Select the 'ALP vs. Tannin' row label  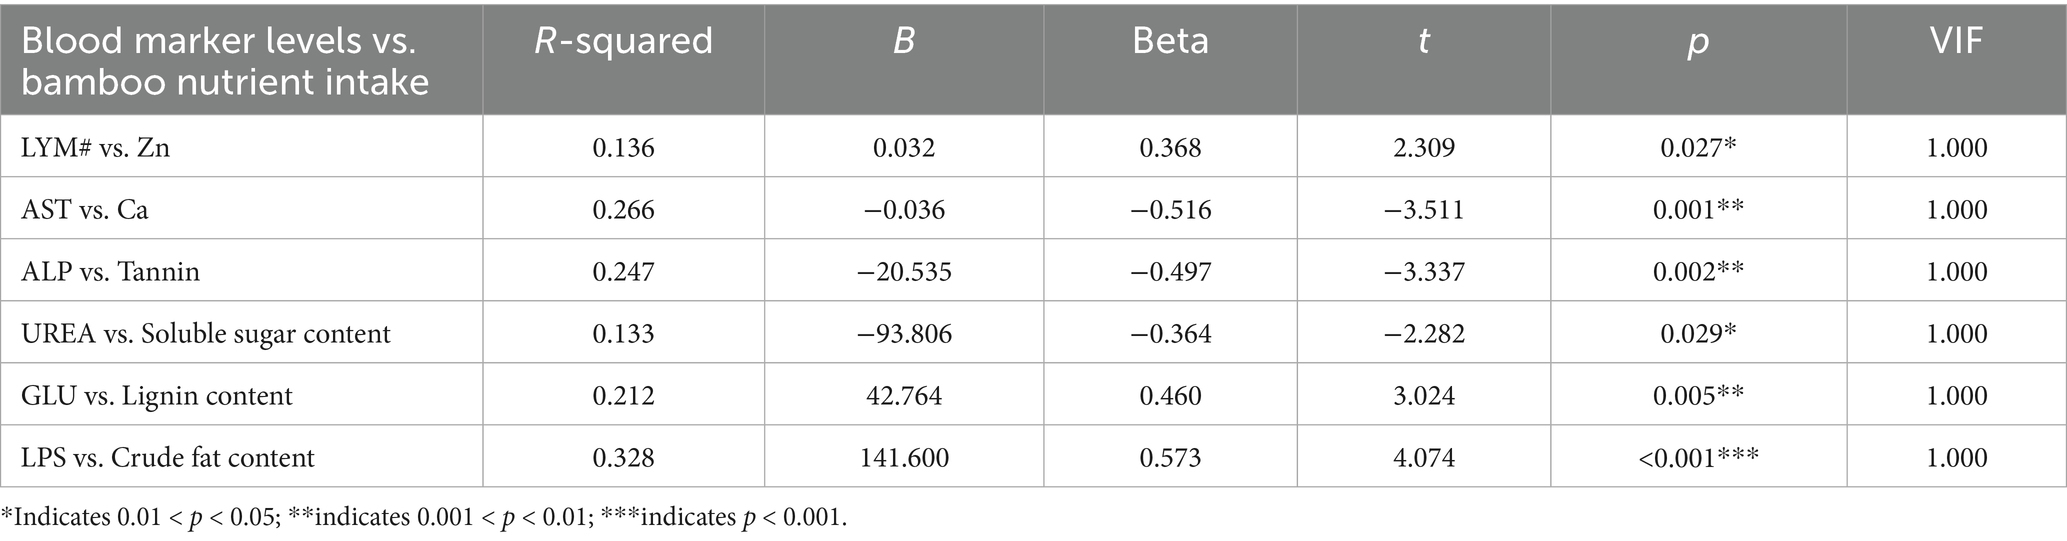coord(110,272)
